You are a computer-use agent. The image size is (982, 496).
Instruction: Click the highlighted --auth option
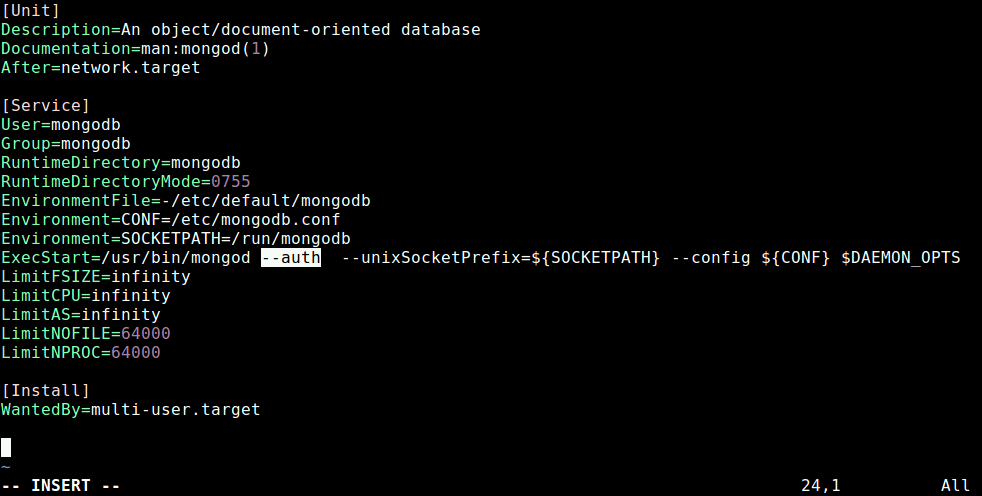[291, 257]
